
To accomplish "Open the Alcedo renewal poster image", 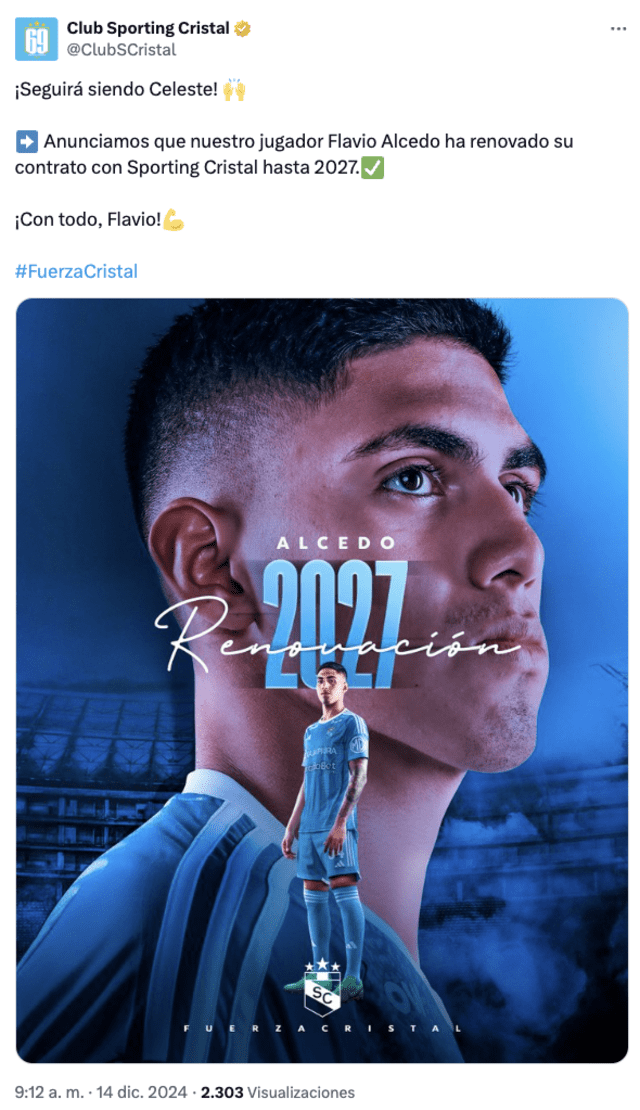I will [322, 680].
